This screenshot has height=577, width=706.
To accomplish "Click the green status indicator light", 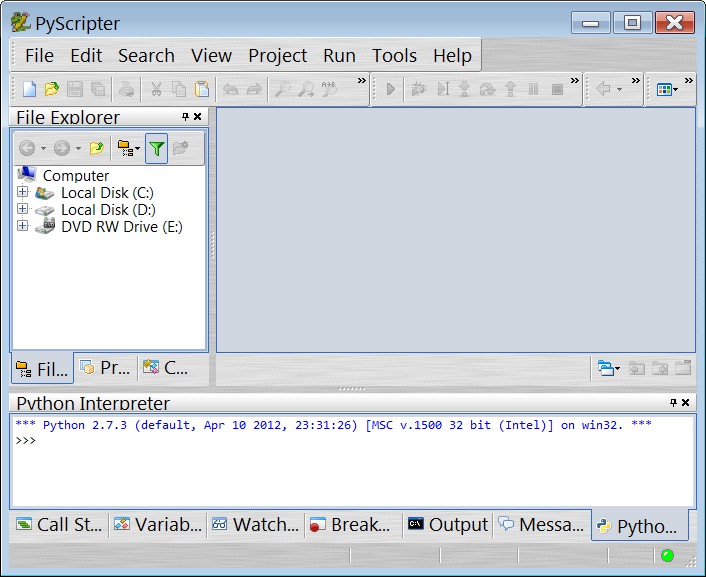I will point(667,555).
